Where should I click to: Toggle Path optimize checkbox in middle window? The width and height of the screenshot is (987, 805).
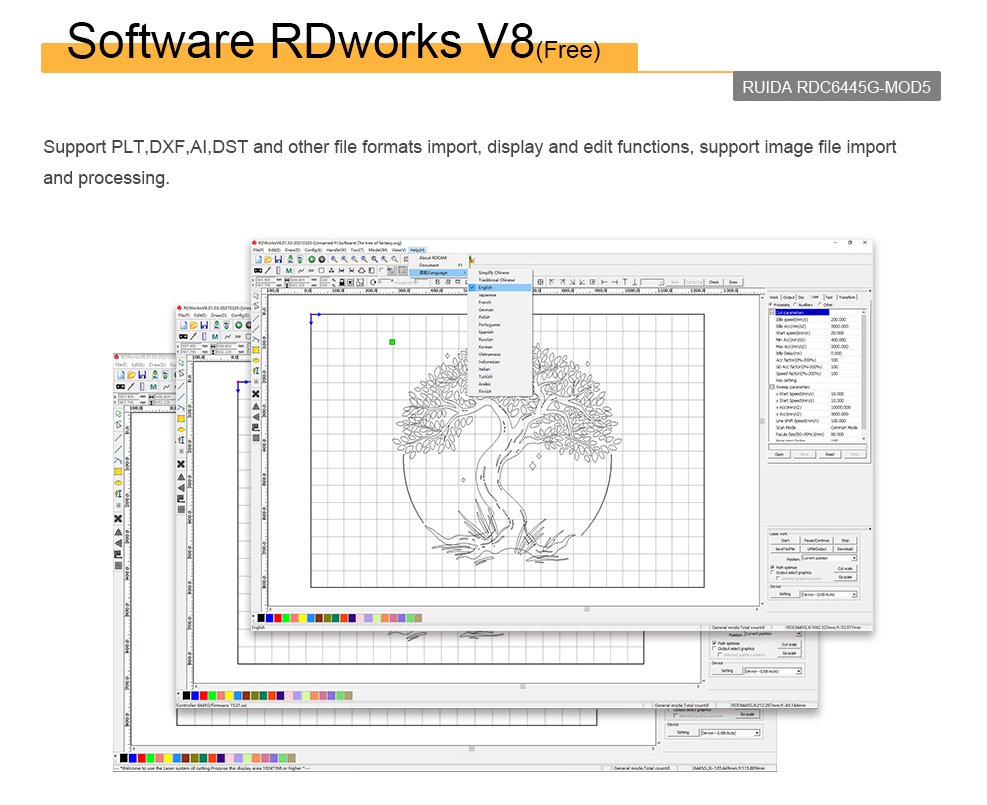pos(714,643)
